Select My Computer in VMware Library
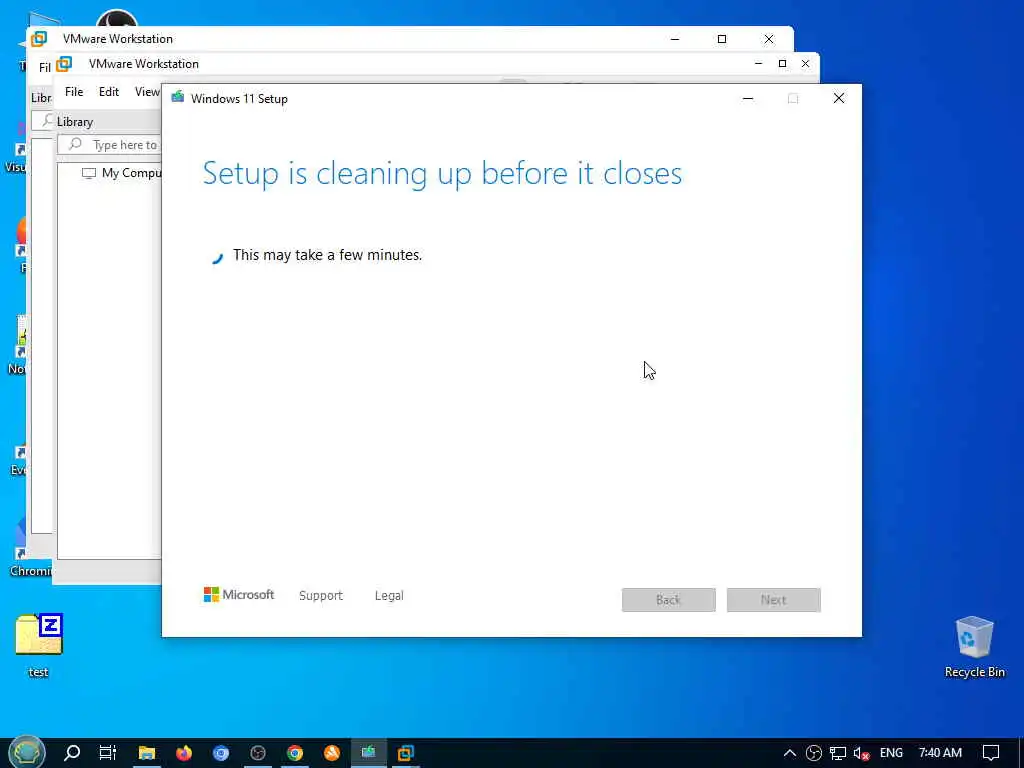 point(121,172)
